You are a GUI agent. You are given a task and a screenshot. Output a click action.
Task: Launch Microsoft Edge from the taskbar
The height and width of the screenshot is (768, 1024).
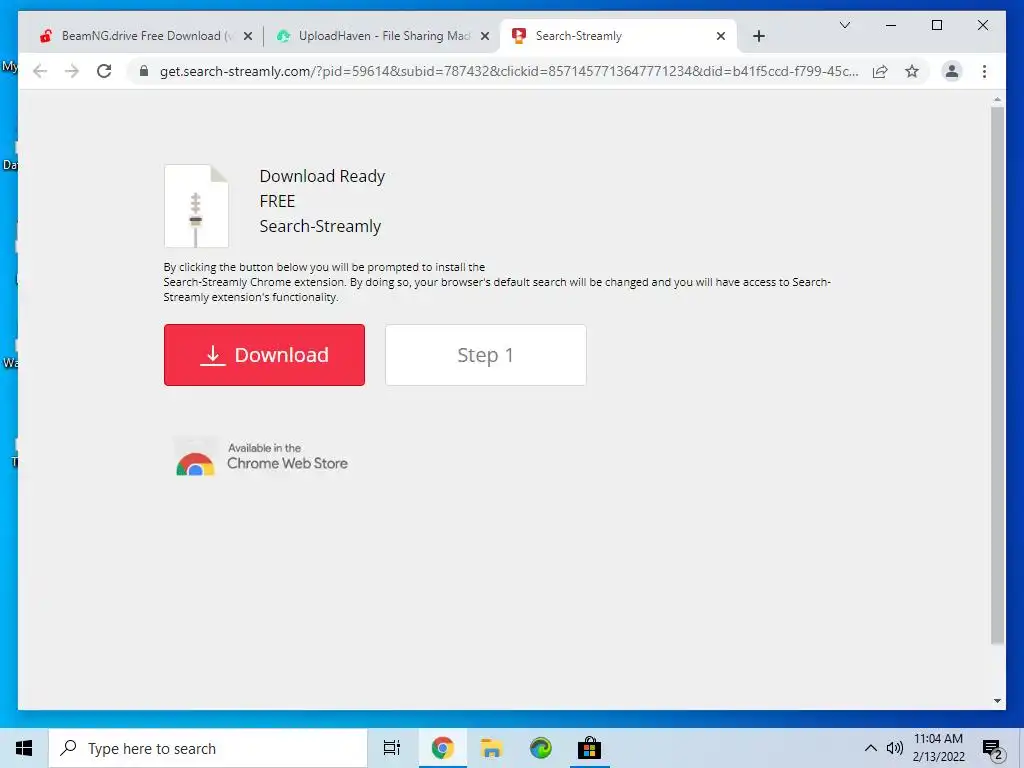[540, 748]
